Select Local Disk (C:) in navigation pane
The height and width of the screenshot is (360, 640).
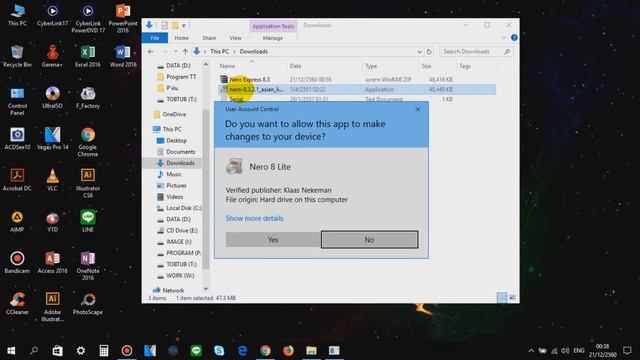click(184, 208)
